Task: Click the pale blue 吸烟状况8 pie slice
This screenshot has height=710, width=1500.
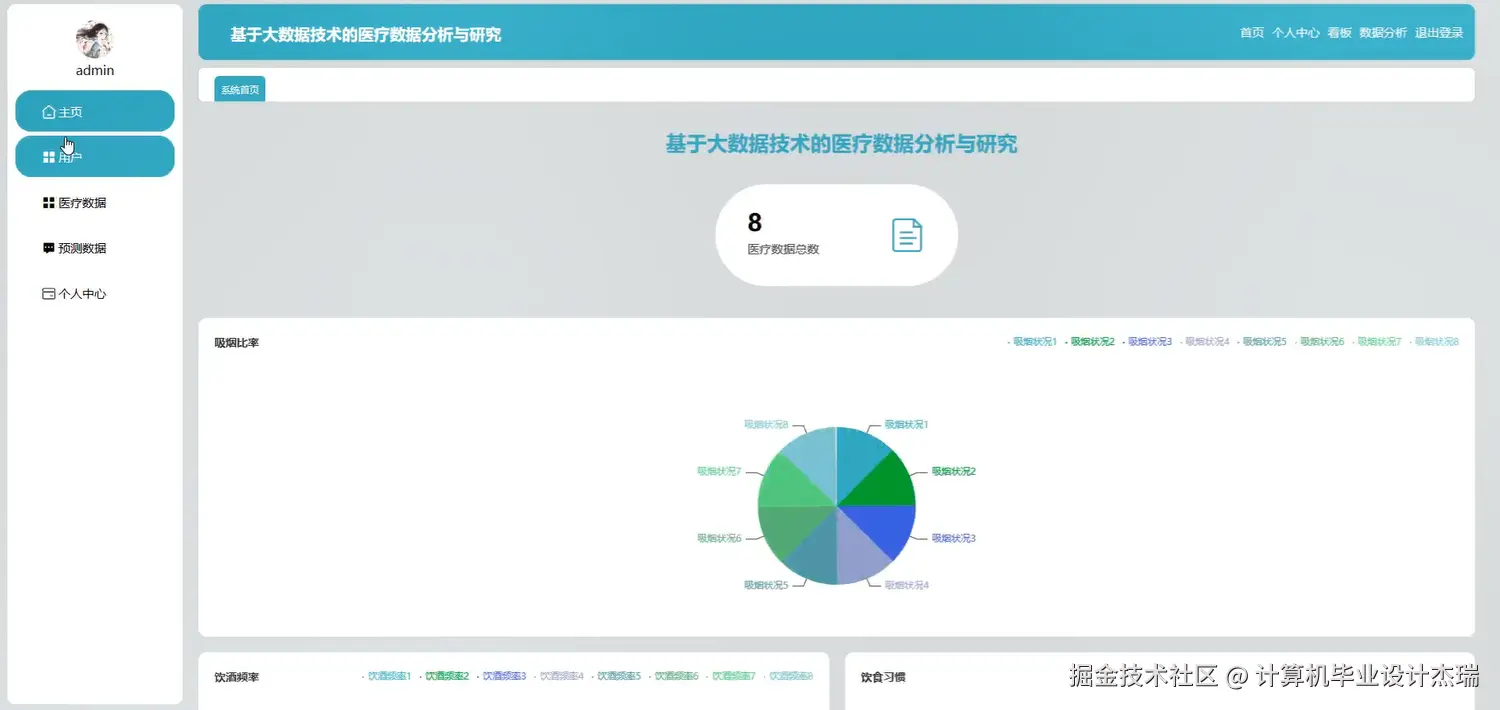Action: click(x=816, y=456)
